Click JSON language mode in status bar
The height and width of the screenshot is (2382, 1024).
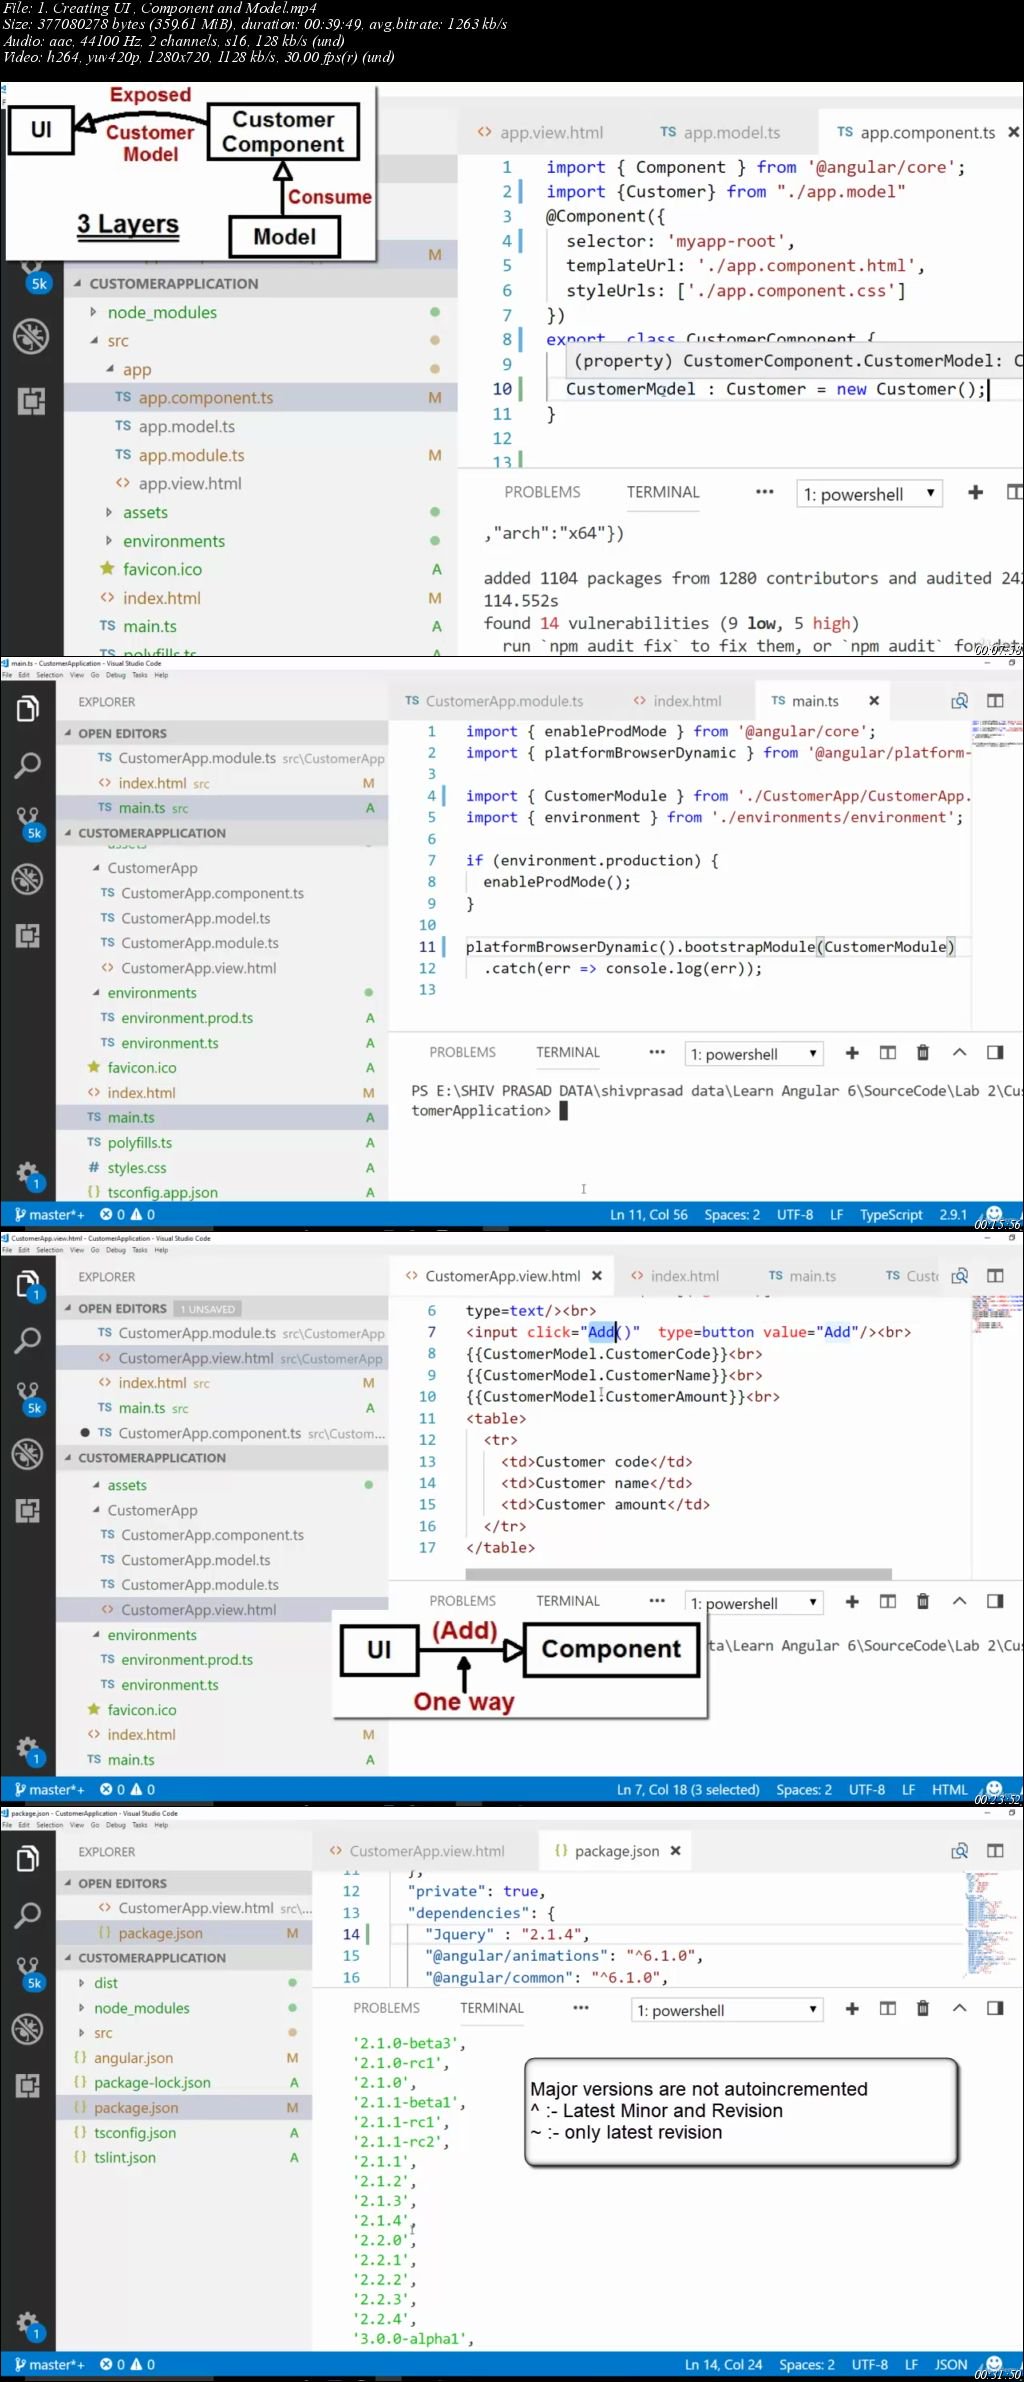click(951, 2364)
